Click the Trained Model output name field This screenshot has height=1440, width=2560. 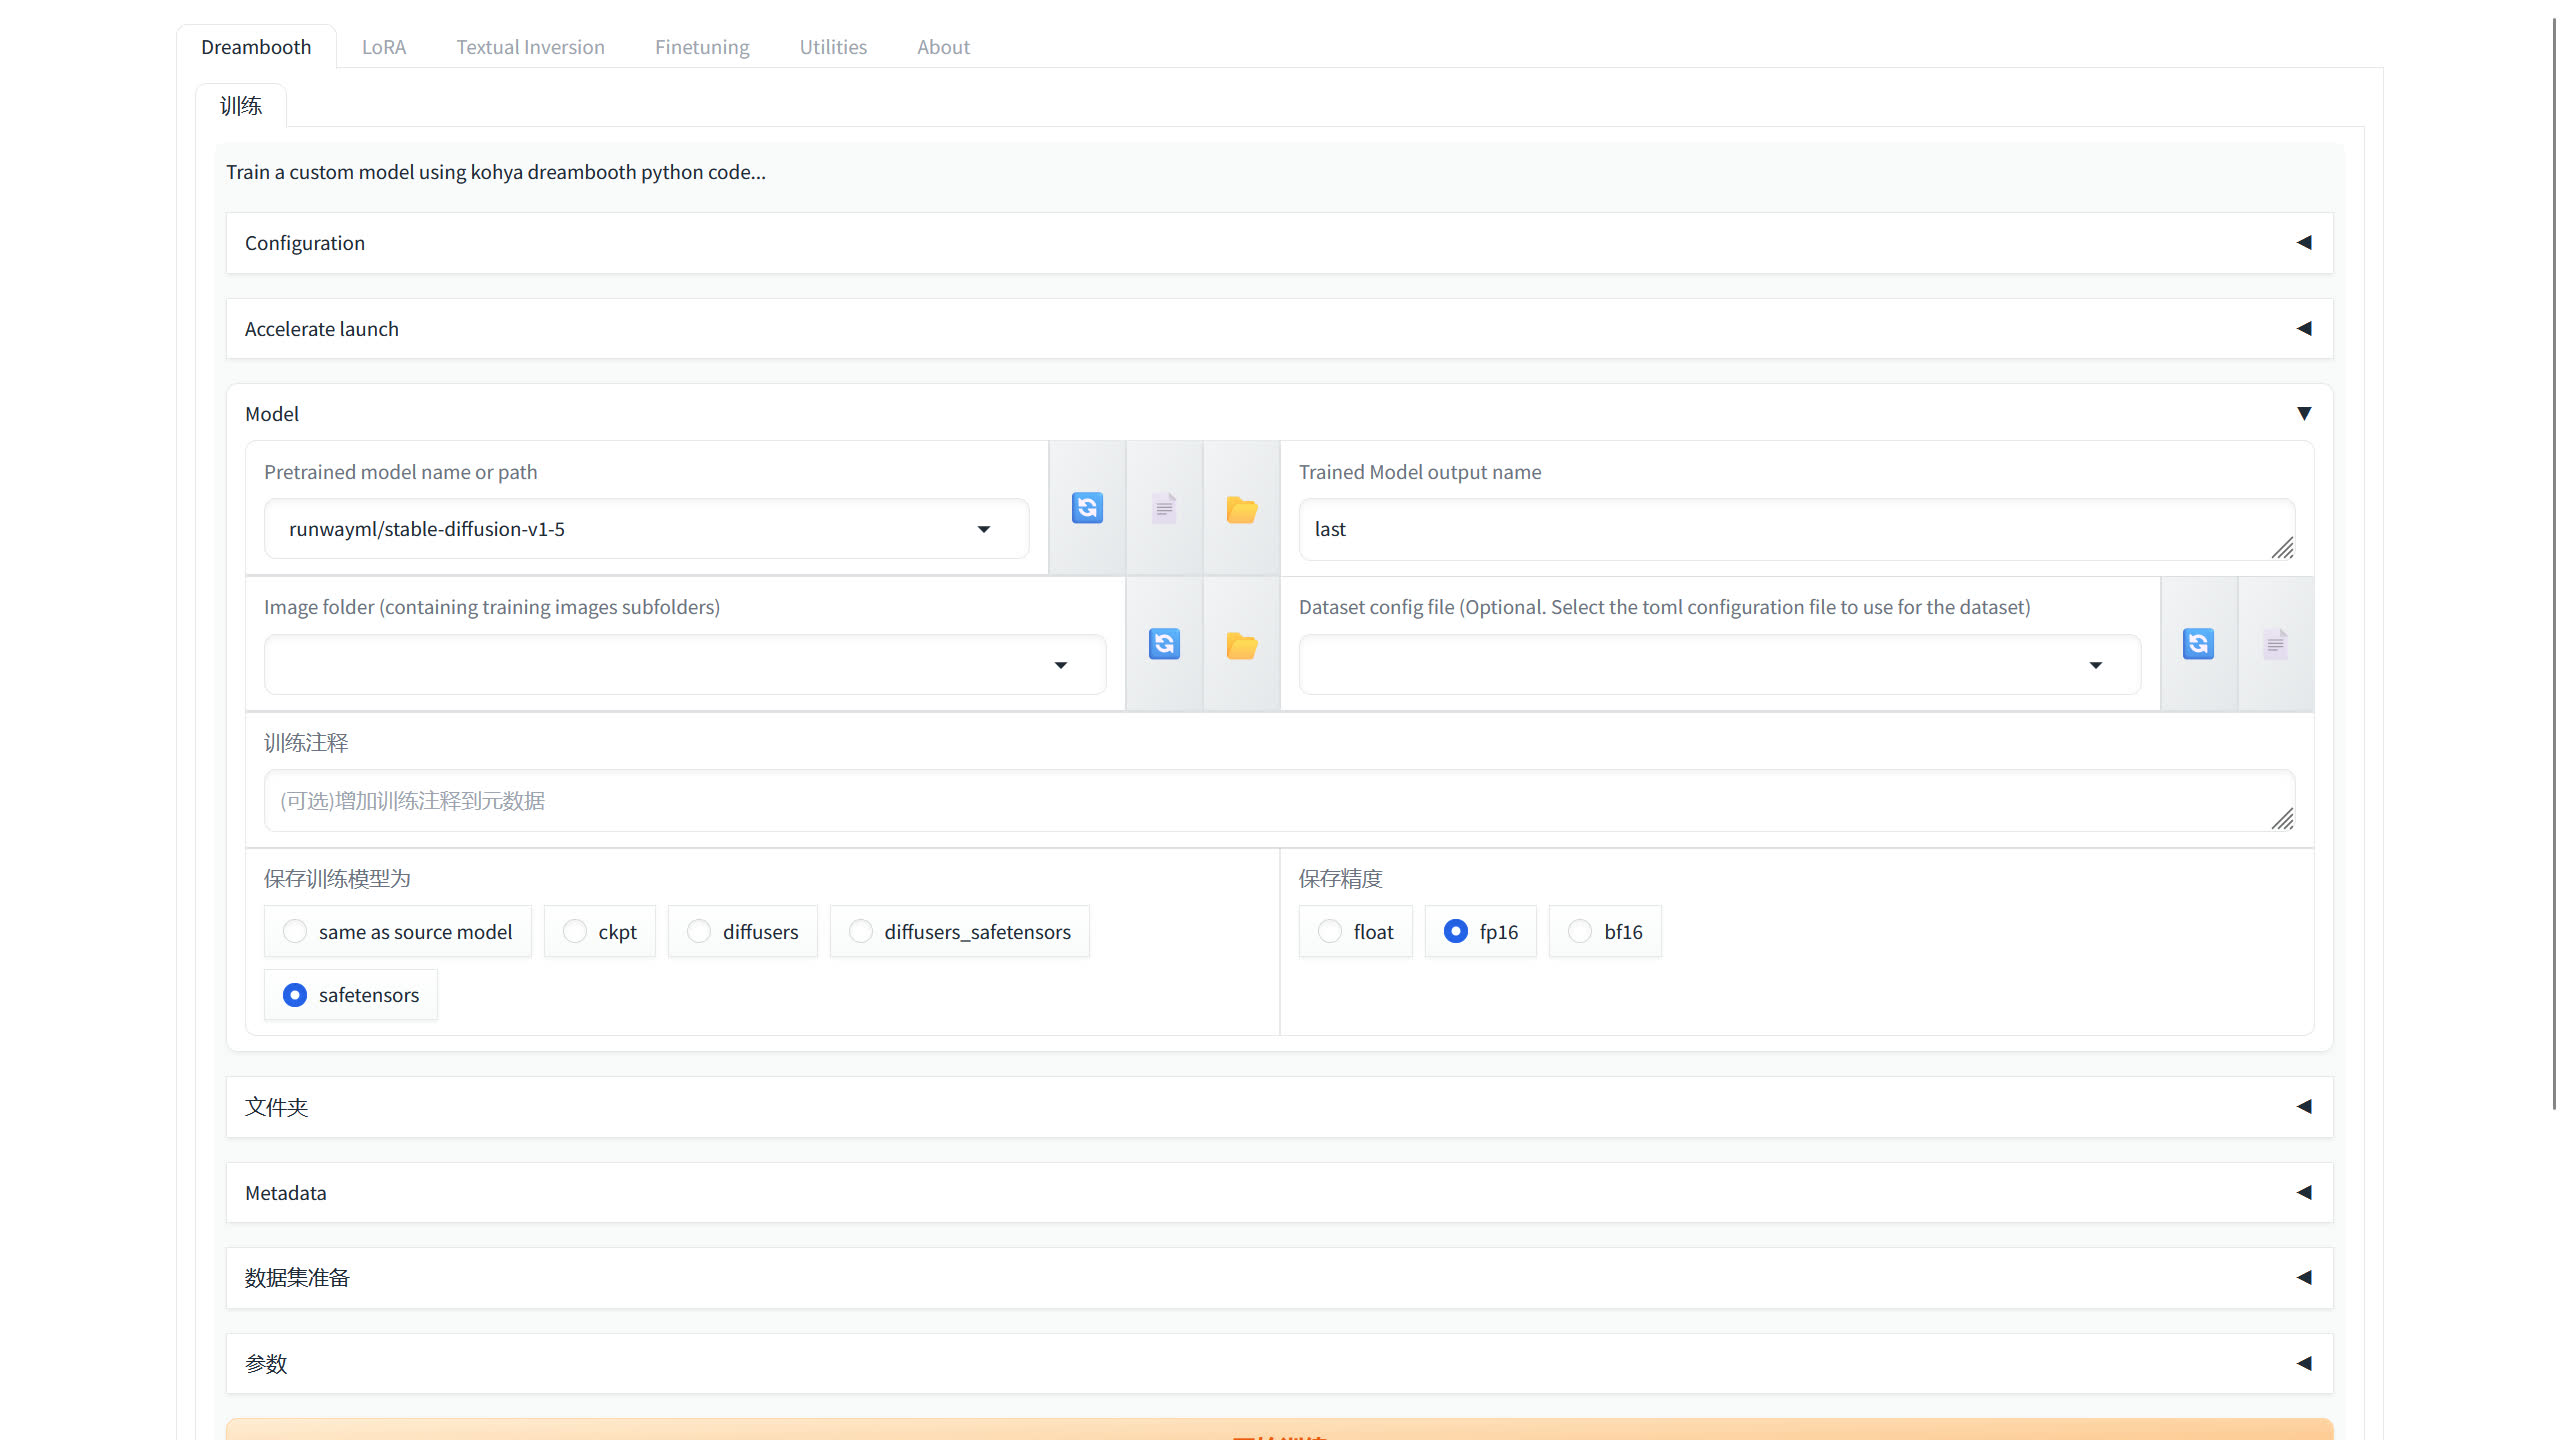pos(1796,529)
